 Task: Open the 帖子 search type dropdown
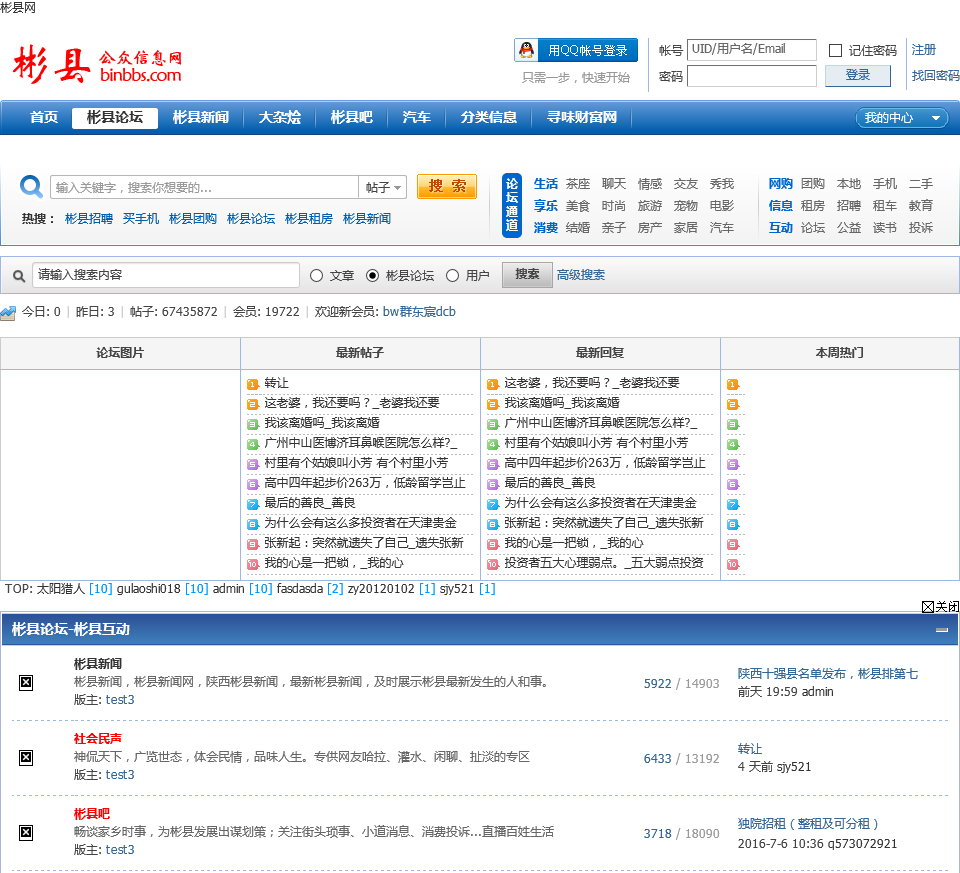(x=383, y=187)
